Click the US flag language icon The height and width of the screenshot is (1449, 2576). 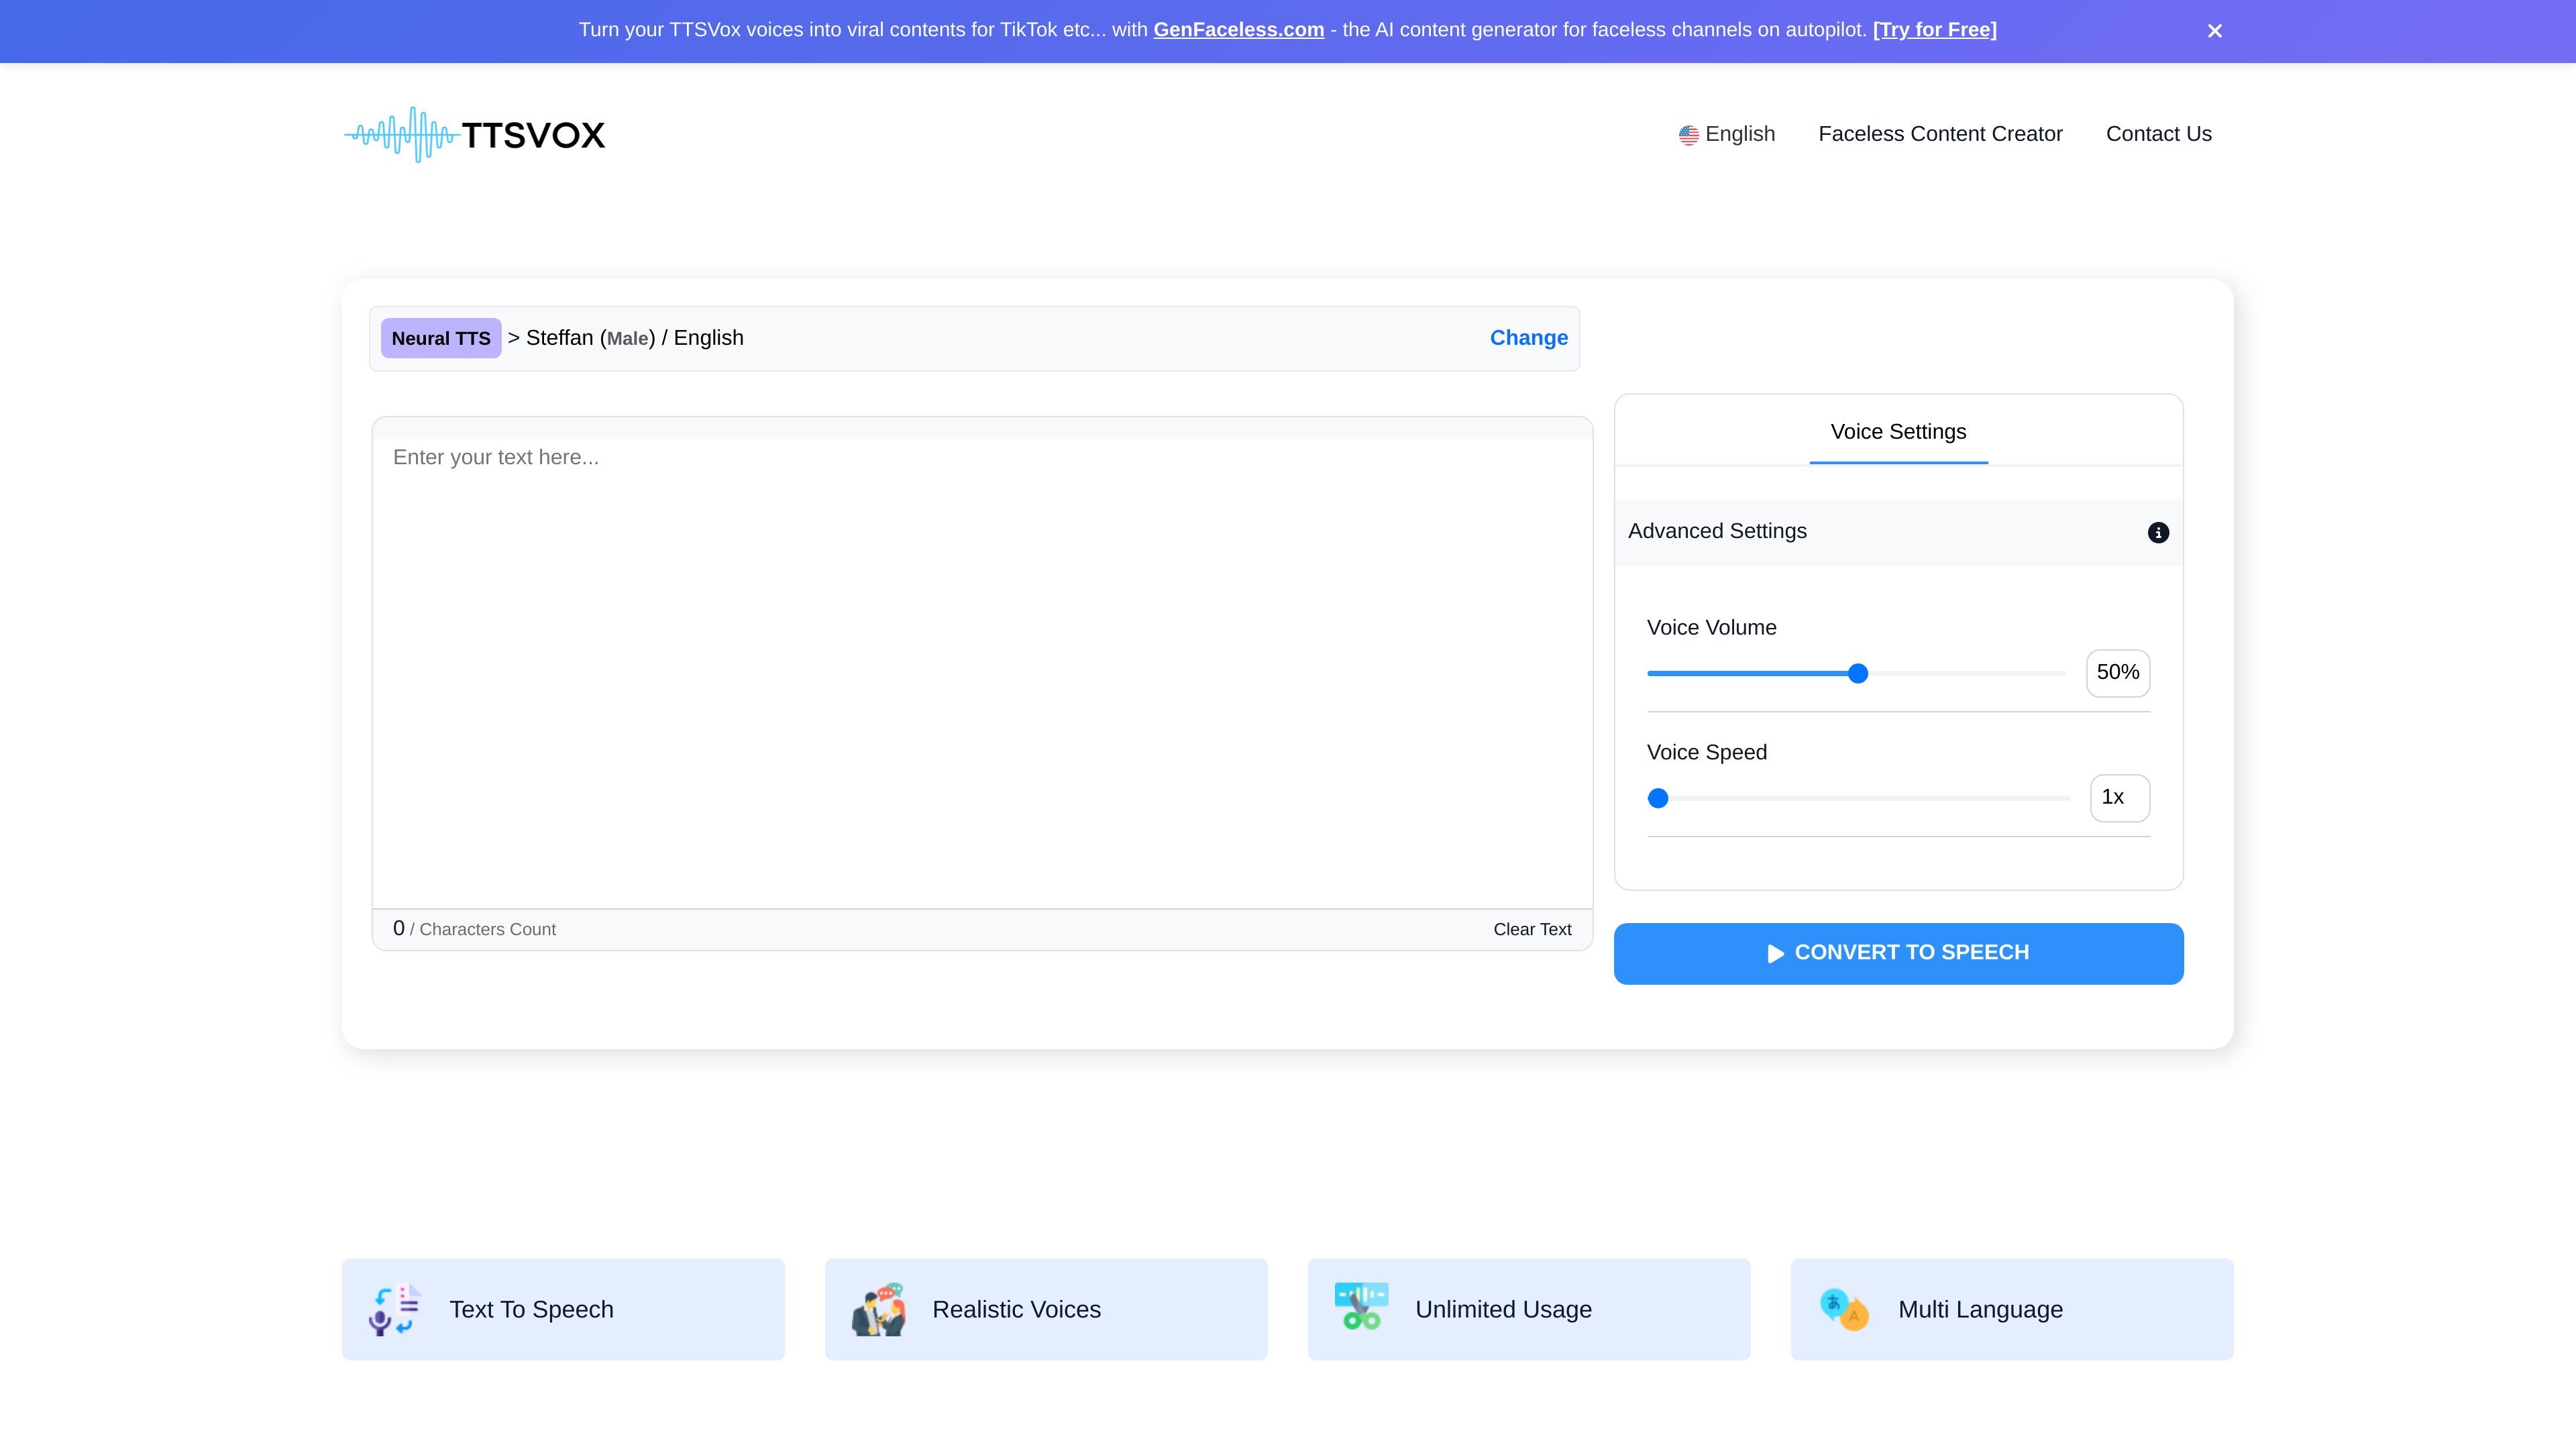click(x=1688, y=135)
